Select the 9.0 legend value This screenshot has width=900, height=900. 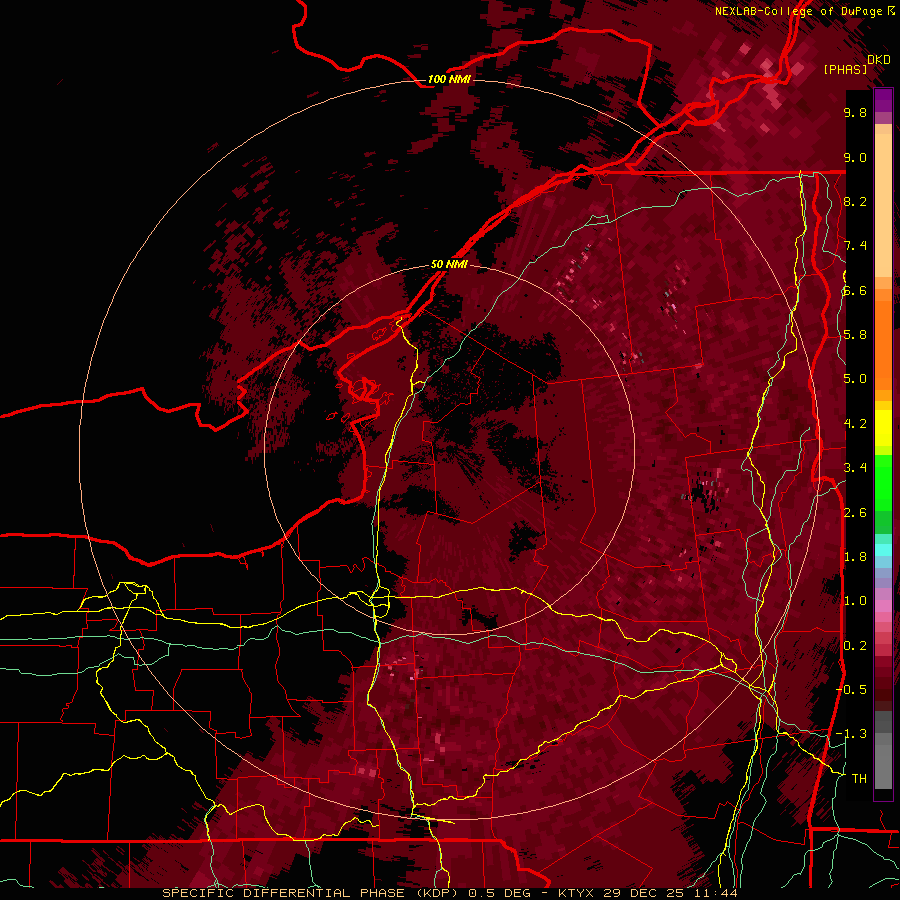[x=855, y=158]
